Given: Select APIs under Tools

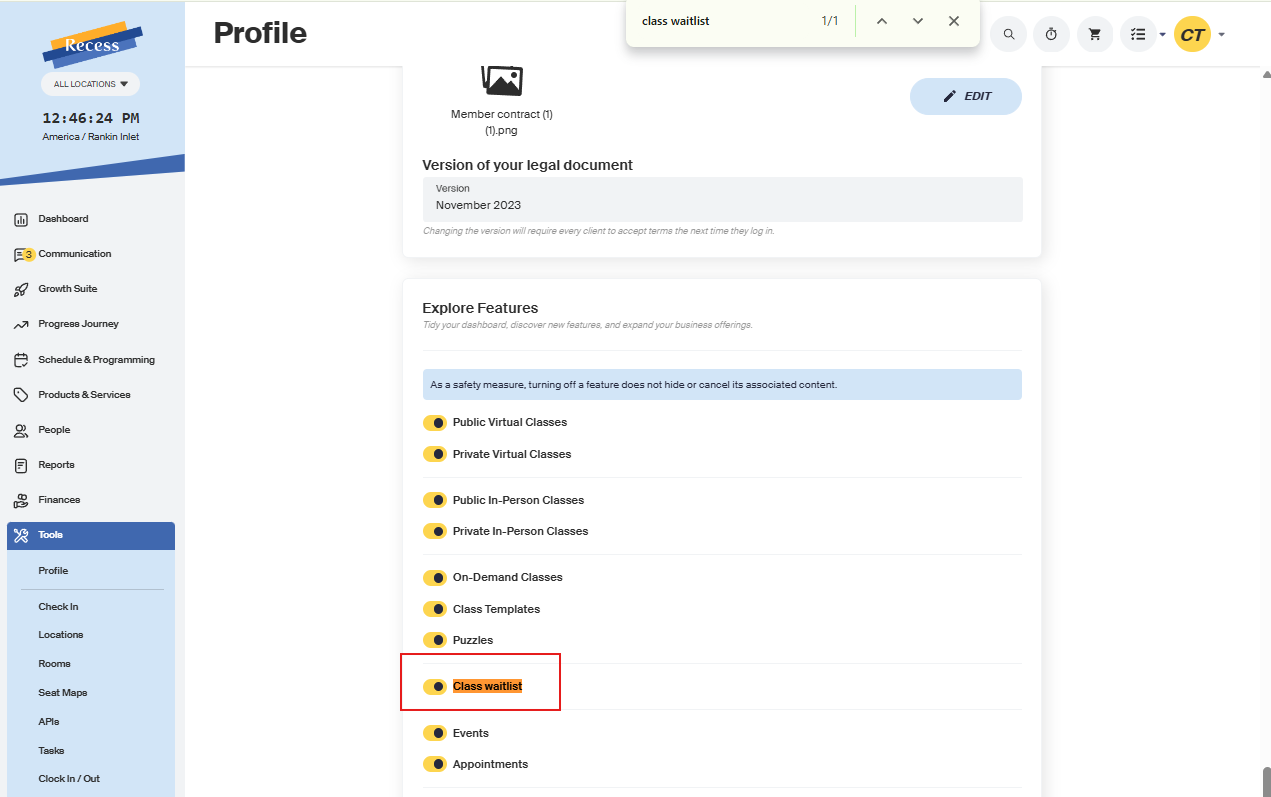Looking at the screenshot, I should (x=49, y=722).
